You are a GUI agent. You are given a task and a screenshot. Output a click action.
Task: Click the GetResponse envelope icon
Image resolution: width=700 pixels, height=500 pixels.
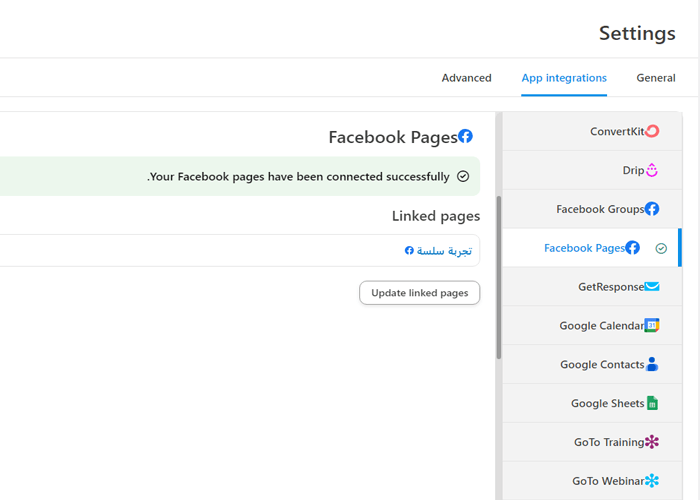[652, 287]
